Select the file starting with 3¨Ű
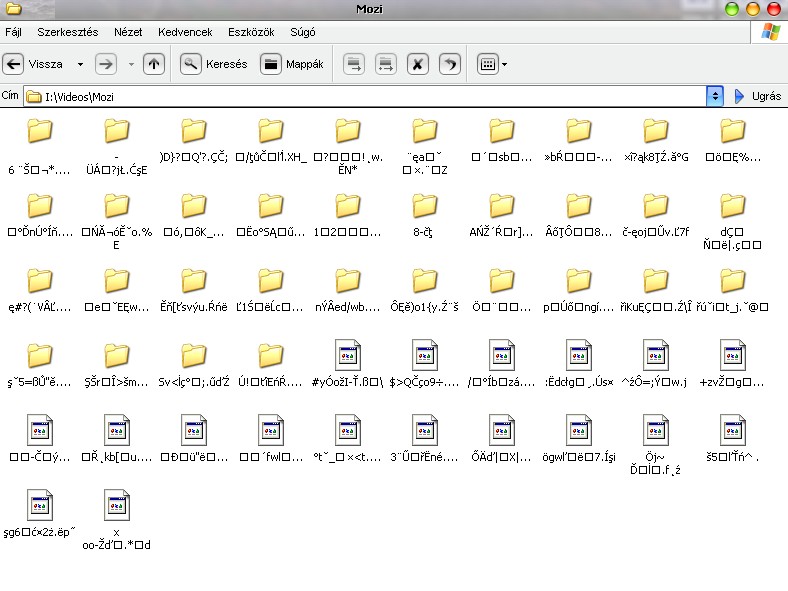The width and height of the screenshot is (788, 591). pyautogui.click(x=424, y=439)
